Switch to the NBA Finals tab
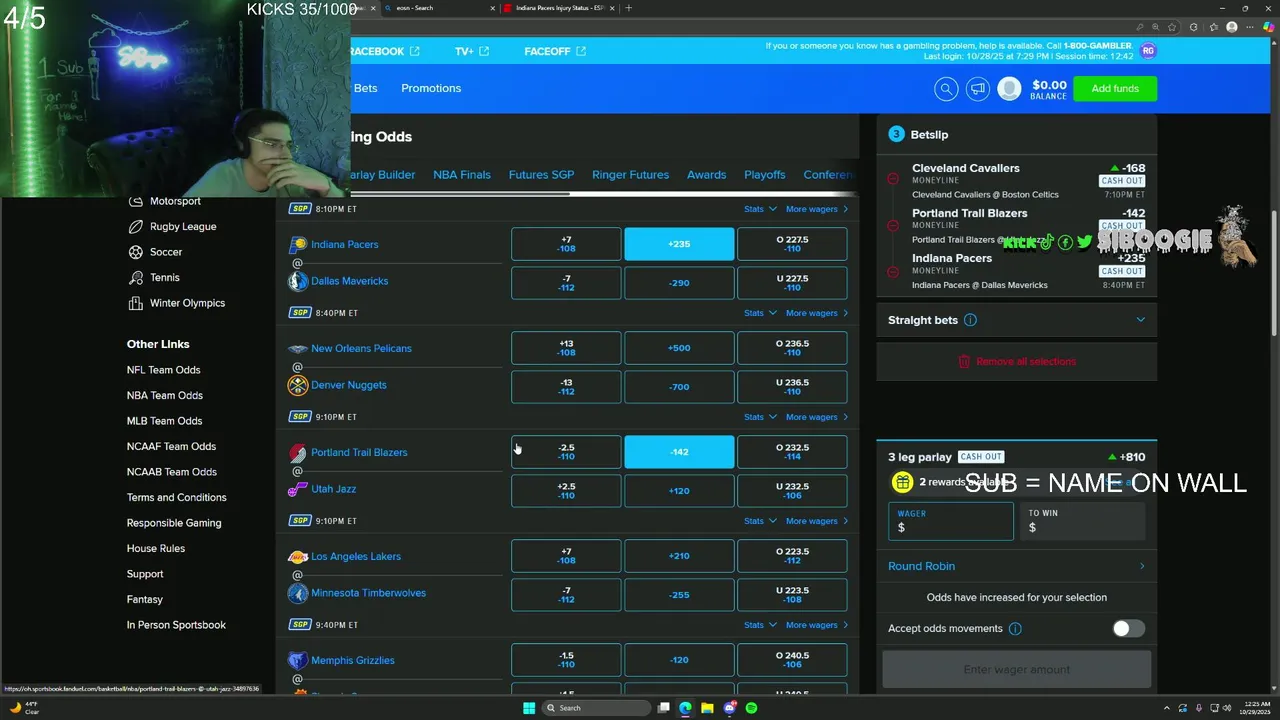Viewport: 1280px width, 720px height. click(x=462, y=175)
